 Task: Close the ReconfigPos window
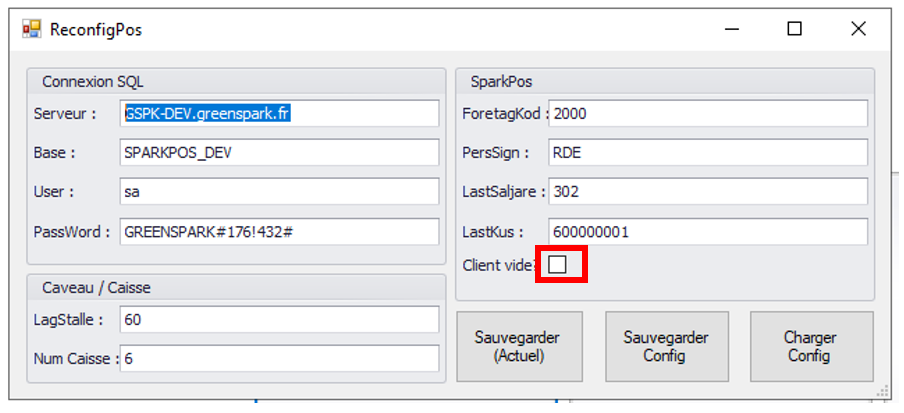click(x=858, y=29)
